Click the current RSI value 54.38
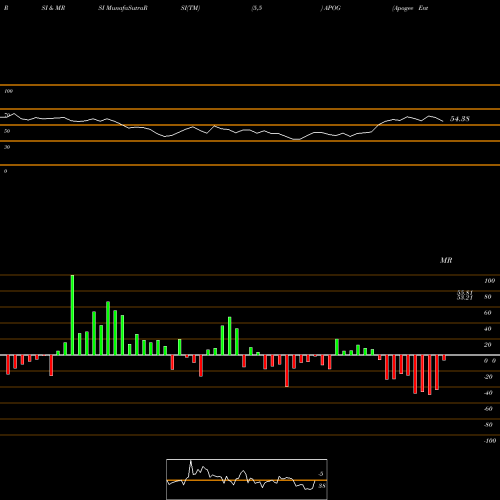The height and width of the screenshot is (500, 500). tap(460, 119)
